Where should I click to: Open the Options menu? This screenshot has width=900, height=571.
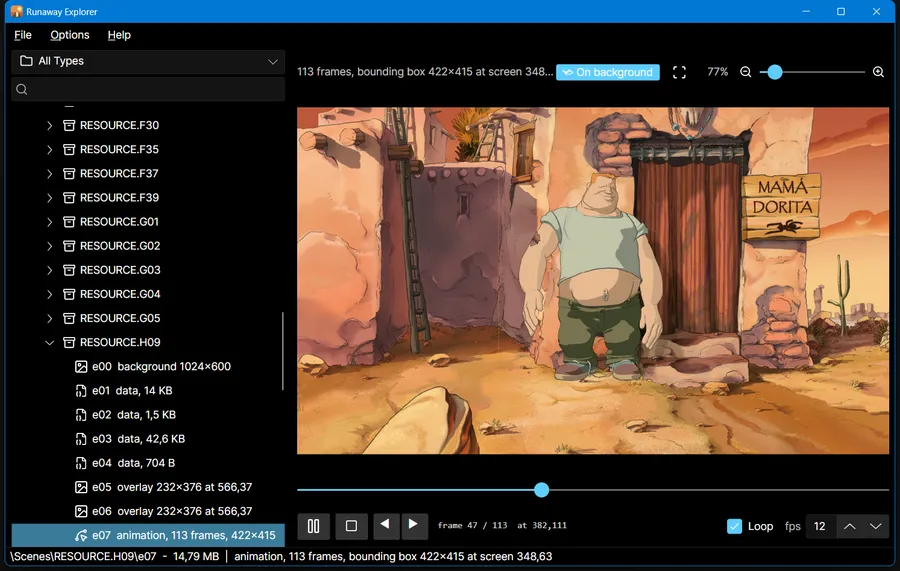click(x=69, y=35)
